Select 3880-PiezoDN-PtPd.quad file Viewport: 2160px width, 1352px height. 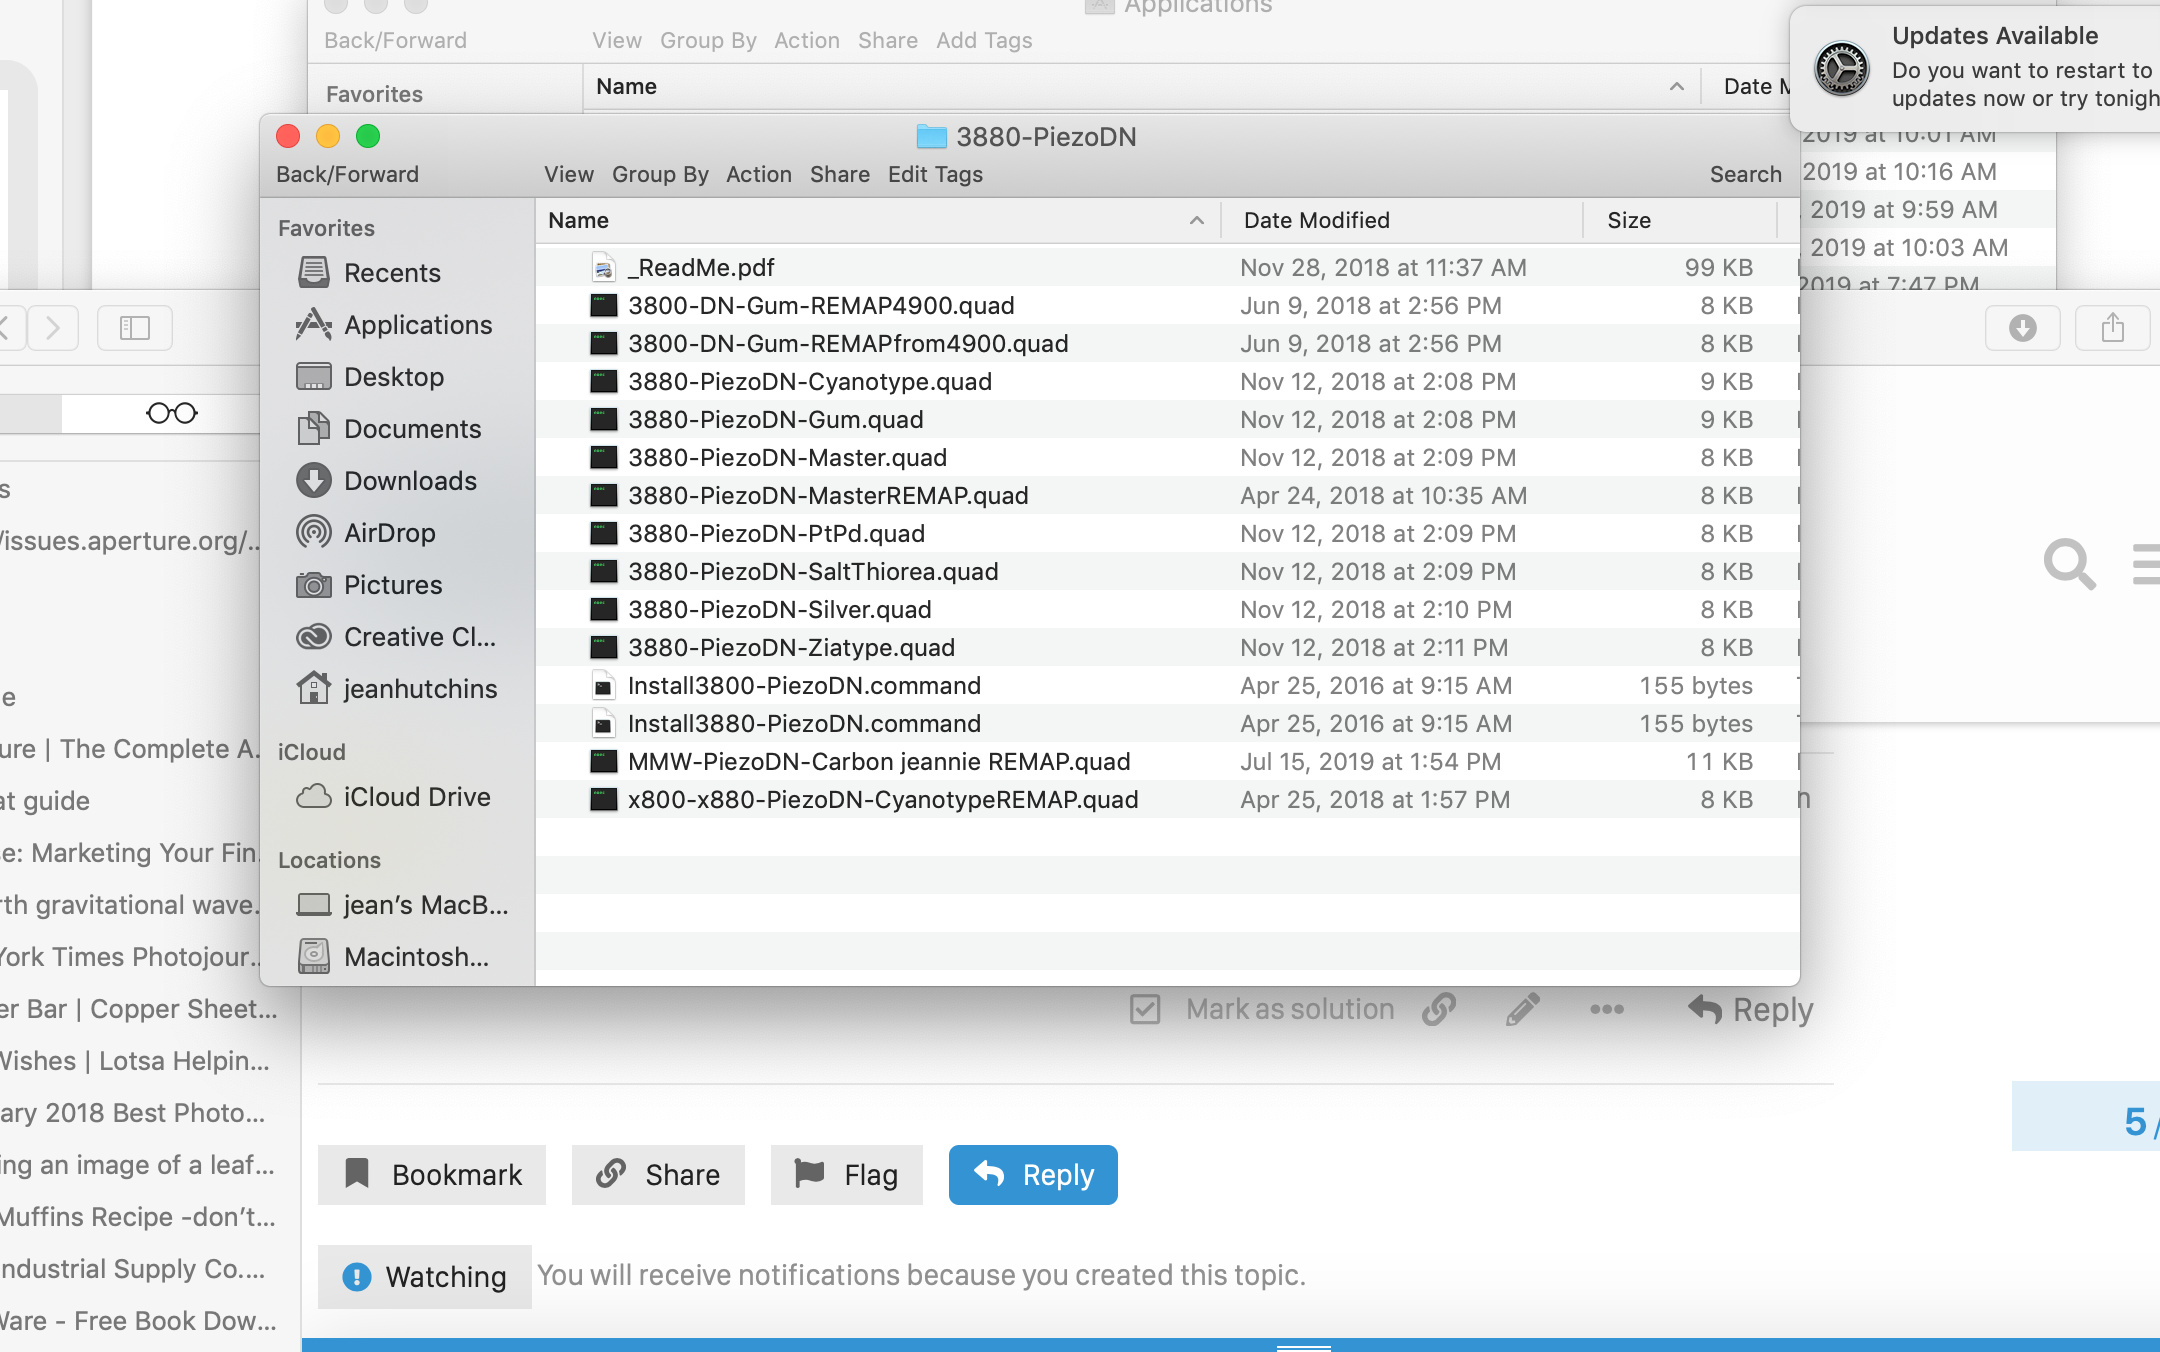tap(1167, 534)
